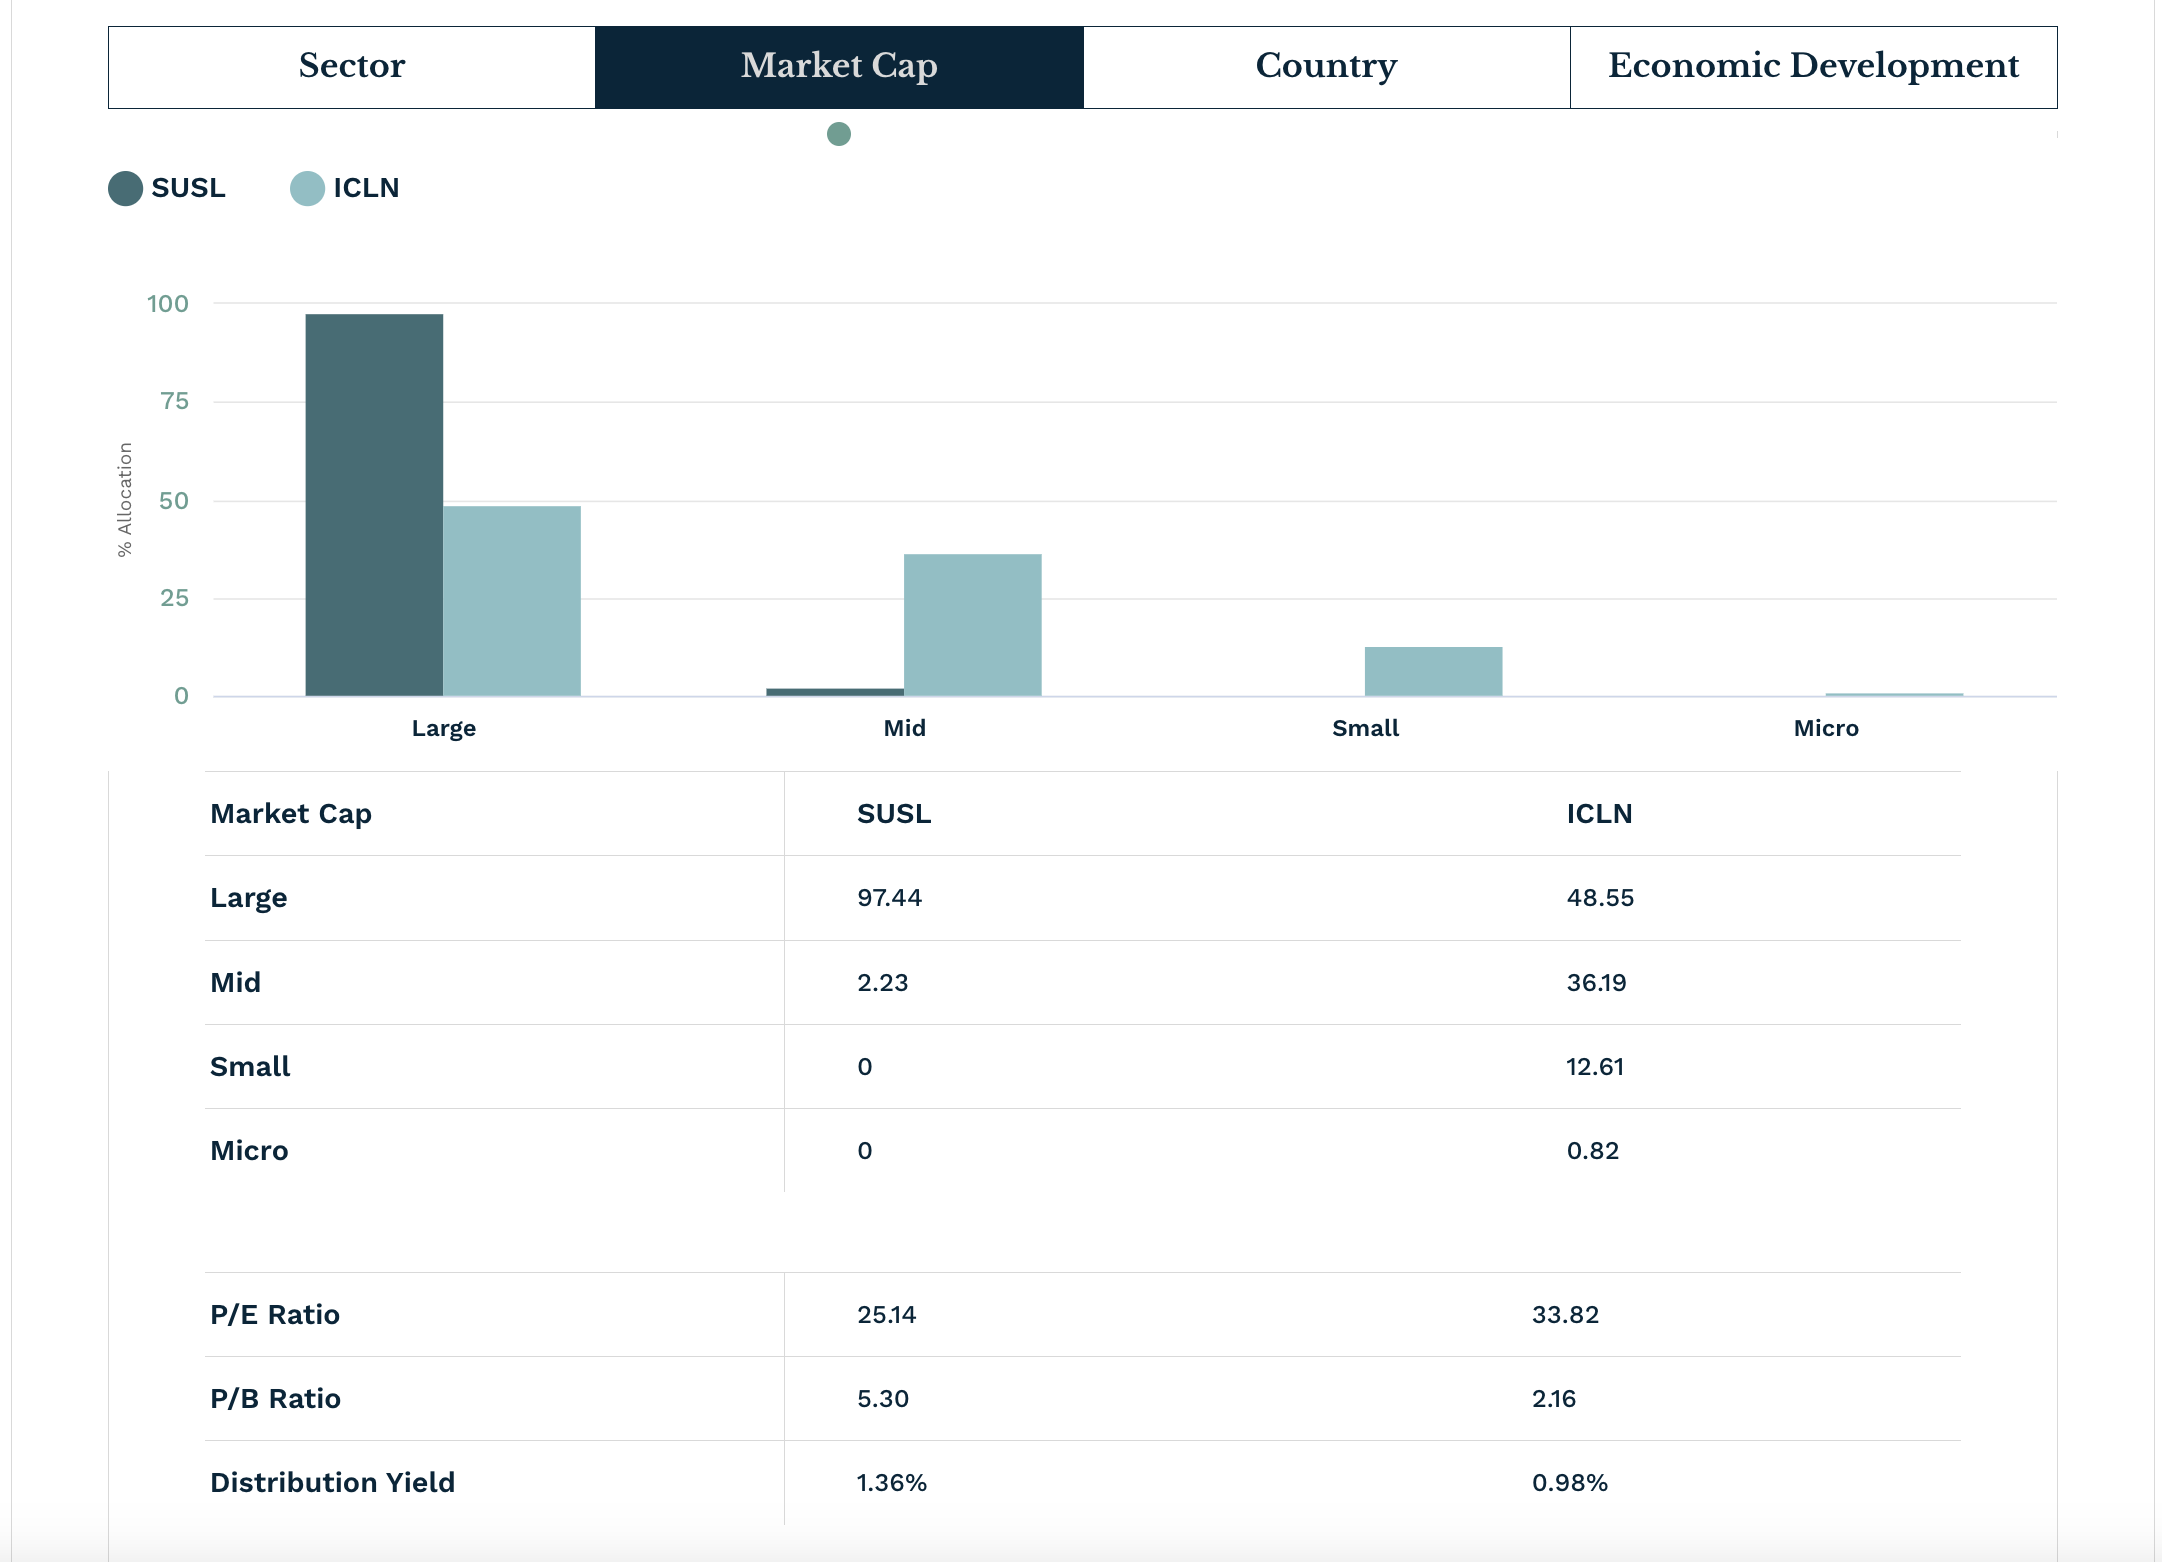Click the 0.98% yield value
Image resolution: width=2162 pixels, height=1562 pixels.
(x=1570, y=1482)
